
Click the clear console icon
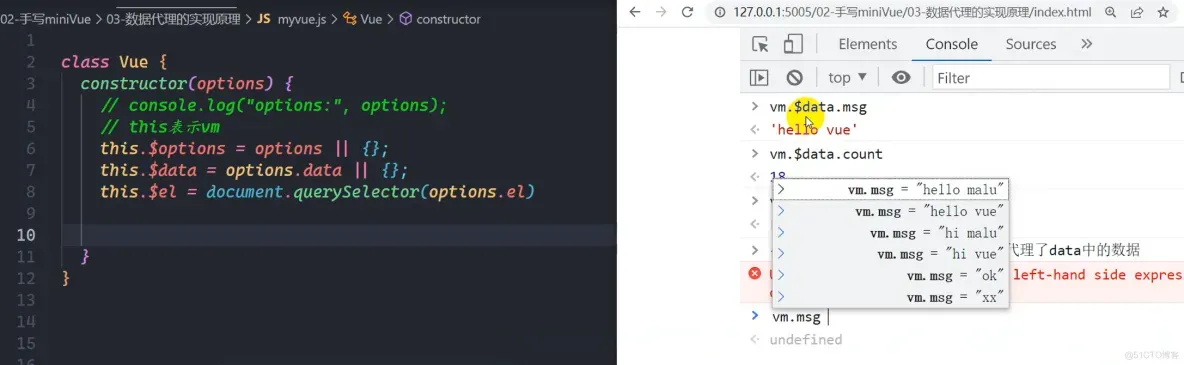click(x=794, y=77)
